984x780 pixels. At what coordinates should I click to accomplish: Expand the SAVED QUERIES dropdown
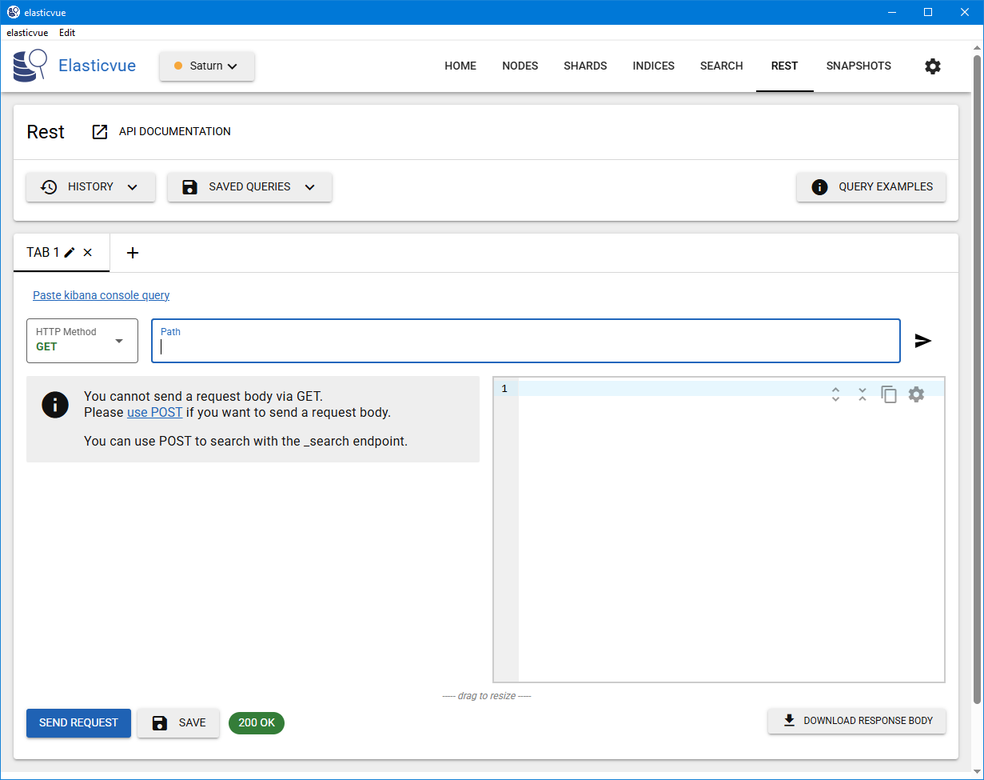click(x=249, y=187)
